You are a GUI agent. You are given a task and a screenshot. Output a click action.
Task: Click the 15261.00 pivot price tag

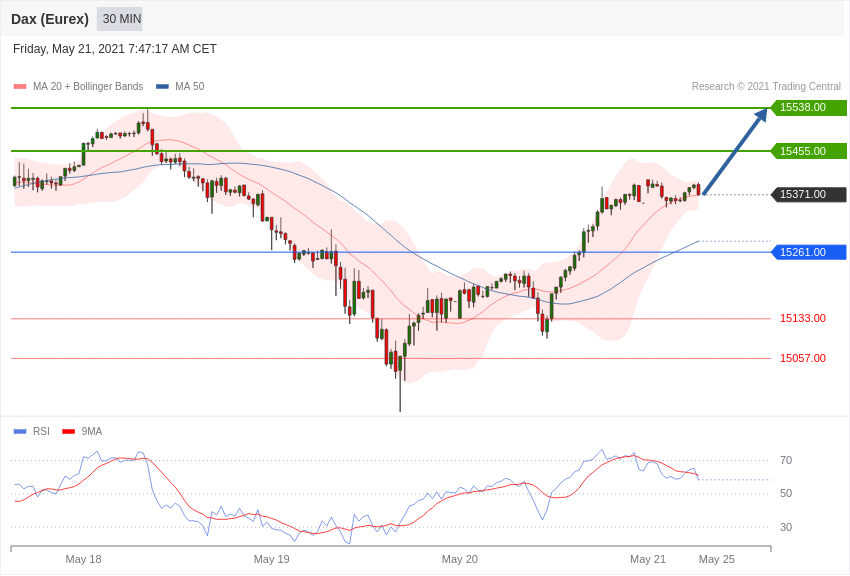[808, 252]
